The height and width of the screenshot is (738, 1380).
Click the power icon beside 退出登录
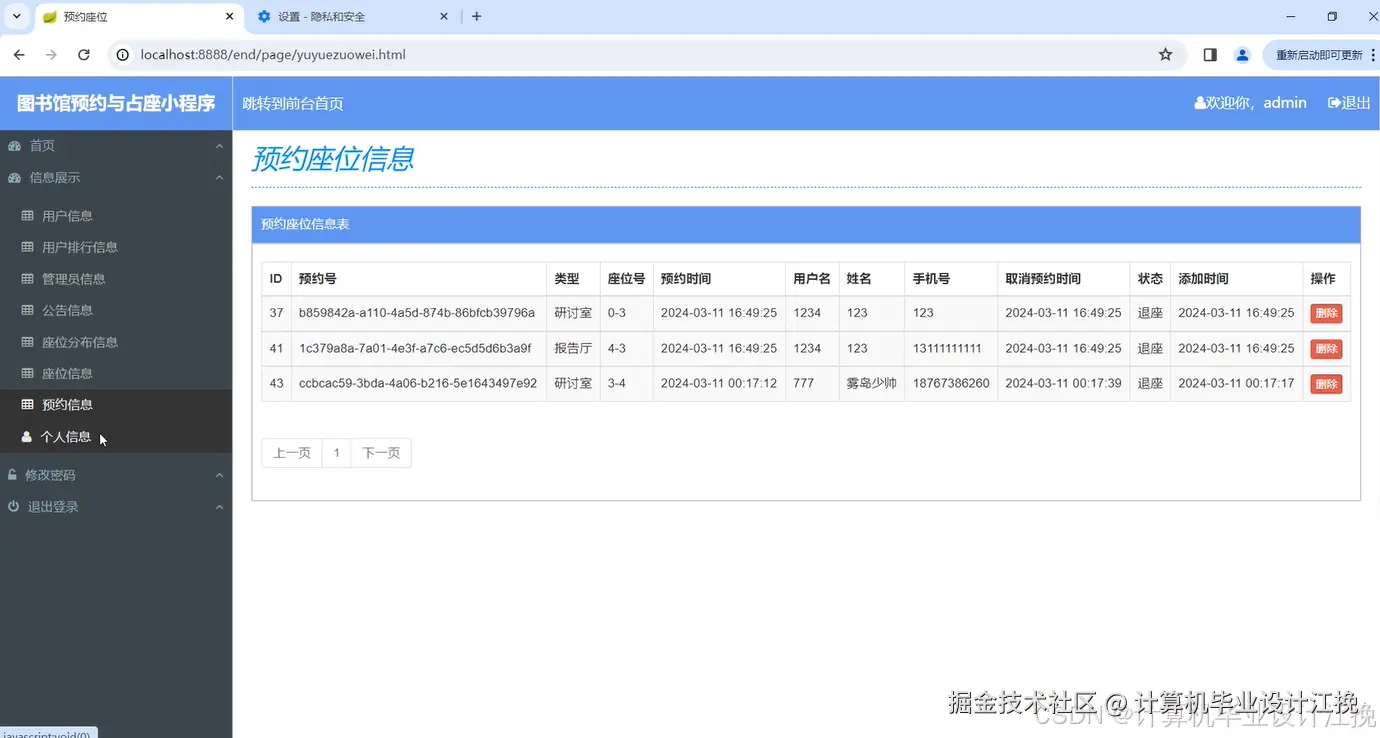[x=11, y=506]
